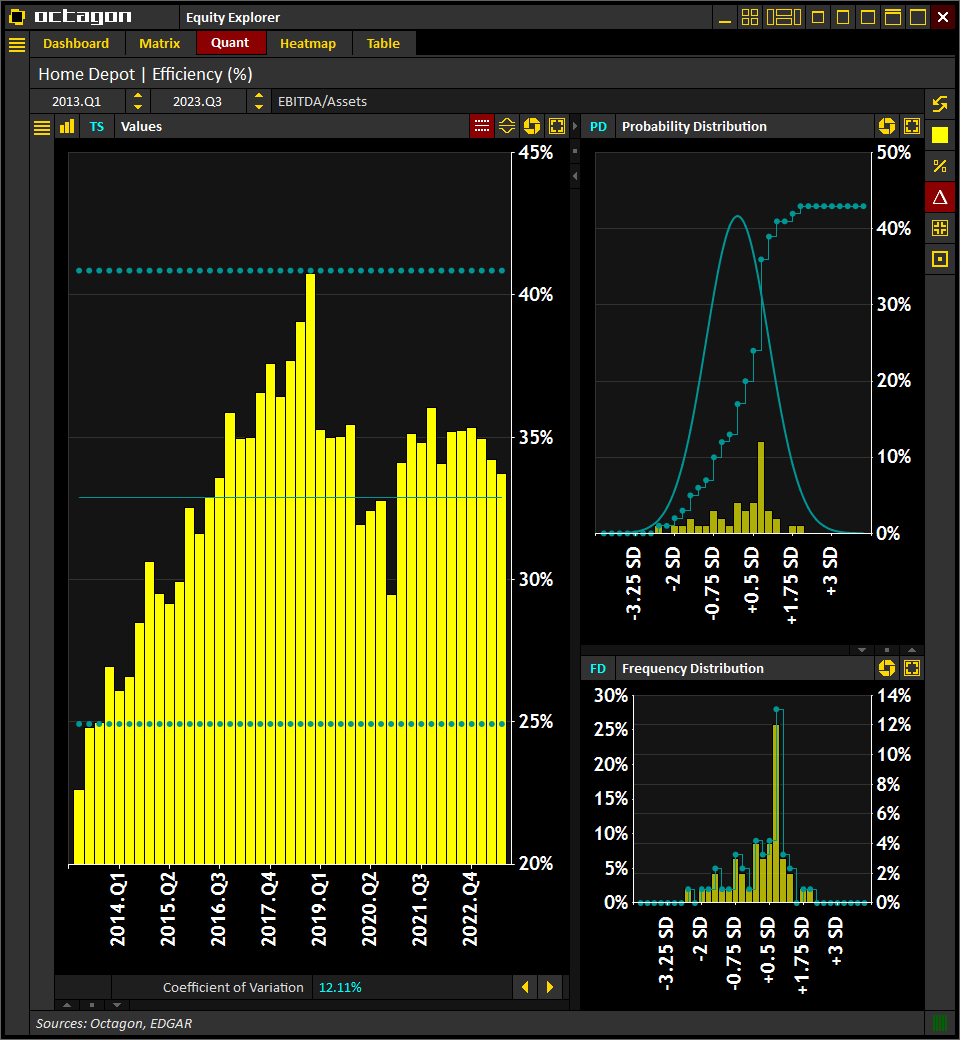The width and height of the screenshot is (960, 1040).
Task: Collapse using the left arrow beside the 45% axis label
Action: click(575, 176)
